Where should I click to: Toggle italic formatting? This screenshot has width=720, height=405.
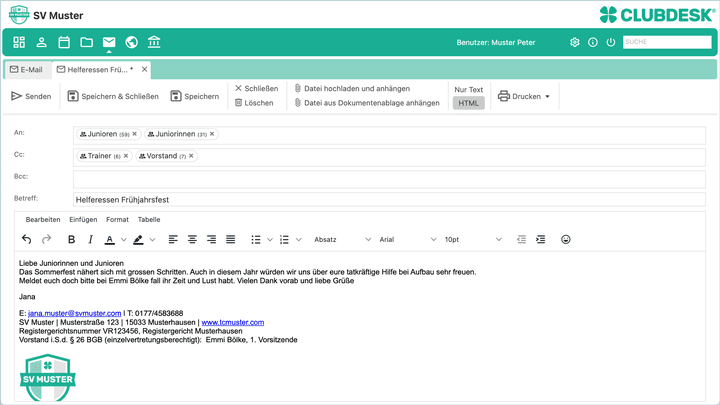point(90,239)
